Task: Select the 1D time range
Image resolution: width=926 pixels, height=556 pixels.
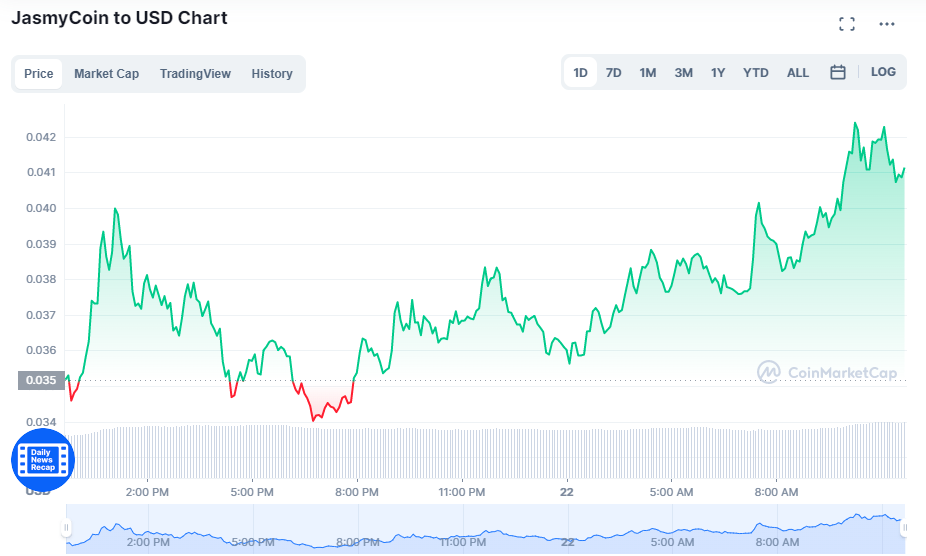Action: pyautogui.click(x=580, y=73)
